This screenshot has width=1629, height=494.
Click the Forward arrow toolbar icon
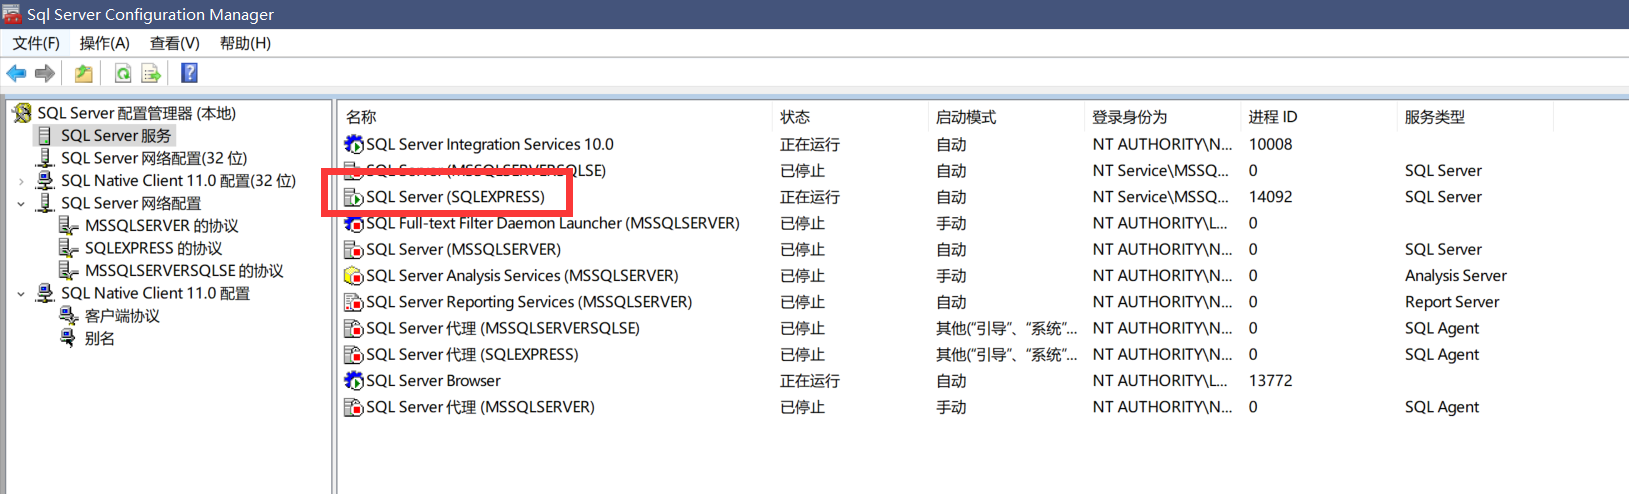point(44,73)
